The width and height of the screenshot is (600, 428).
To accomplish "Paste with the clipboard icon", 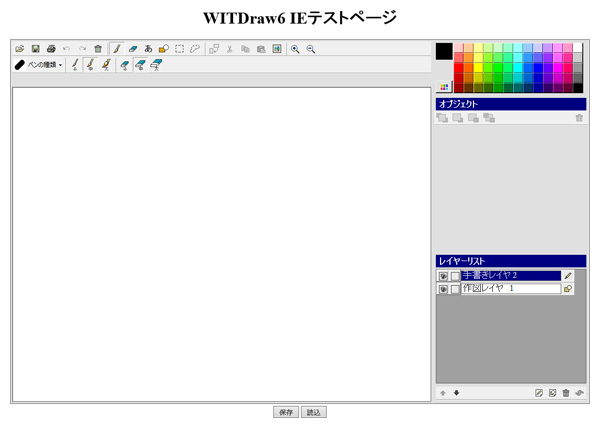I will 261,49.
